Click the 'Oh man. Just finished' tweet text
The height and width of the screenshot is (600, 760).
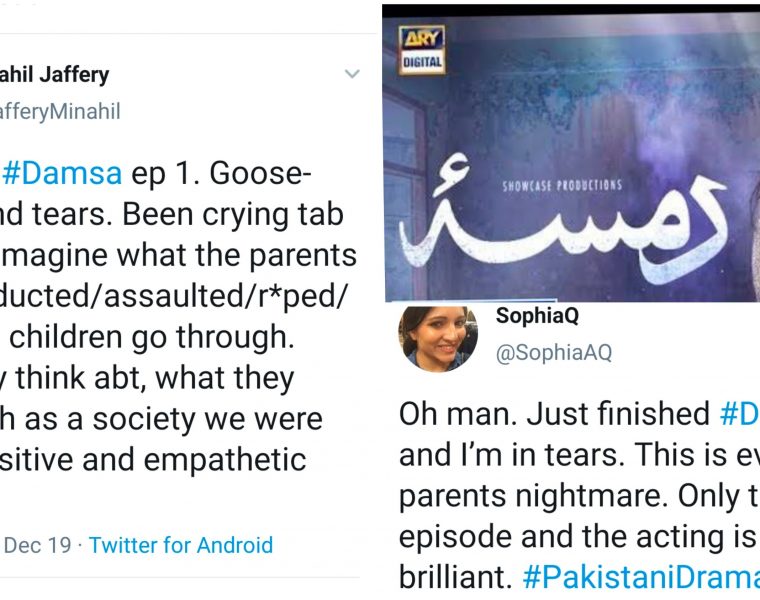pos(555,412)
